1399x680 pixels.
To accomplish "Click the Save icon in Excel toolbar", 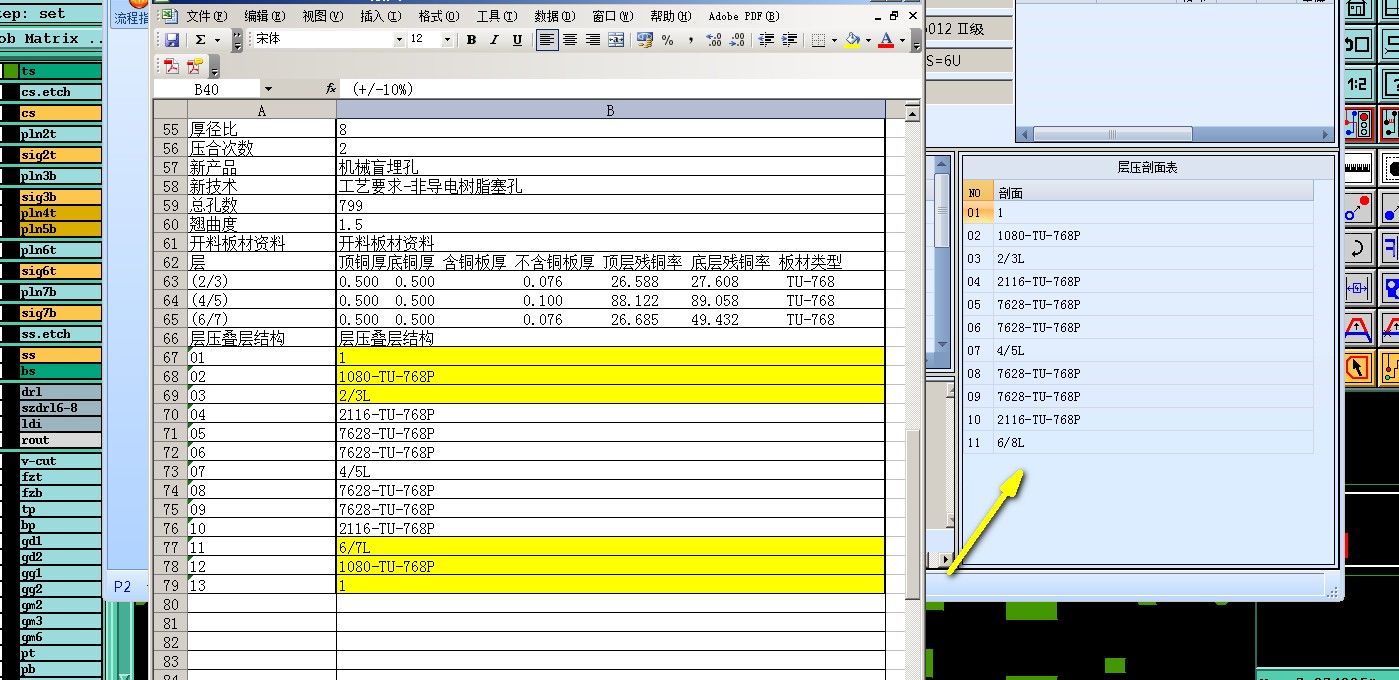I will pos(172,40).
